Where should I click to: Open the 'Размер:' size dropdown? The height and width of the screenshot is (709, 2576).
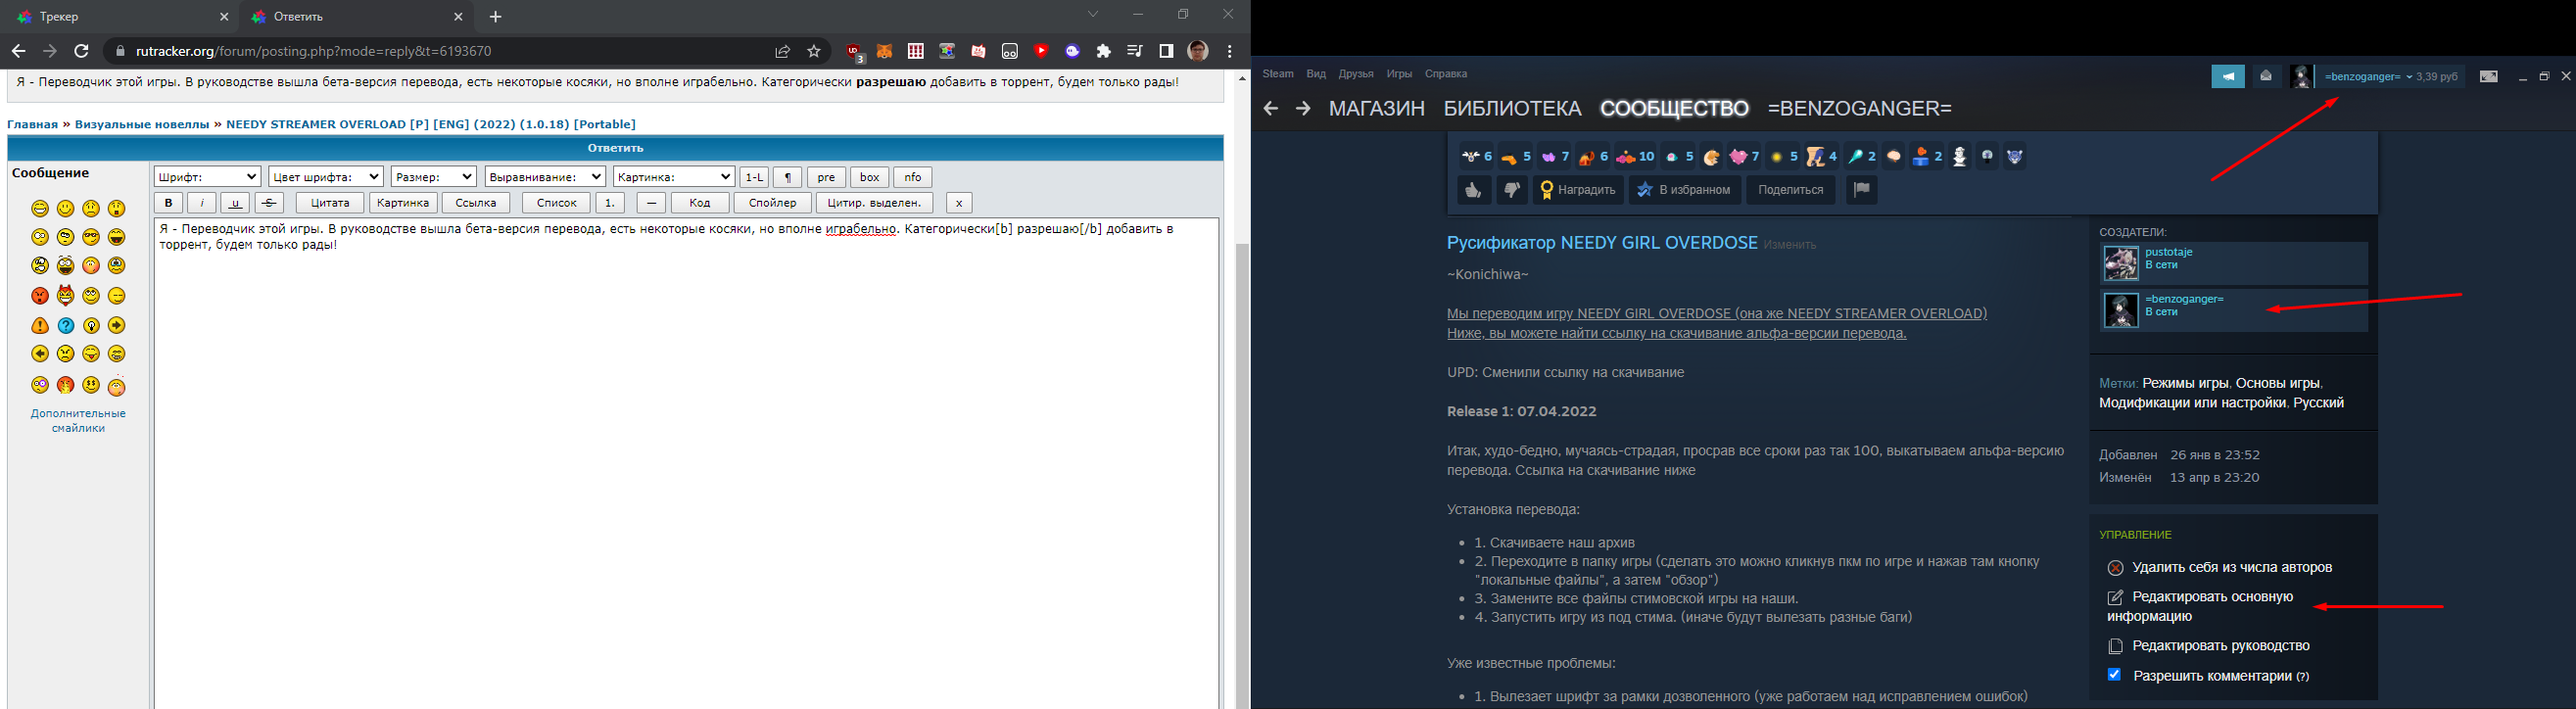433,177
